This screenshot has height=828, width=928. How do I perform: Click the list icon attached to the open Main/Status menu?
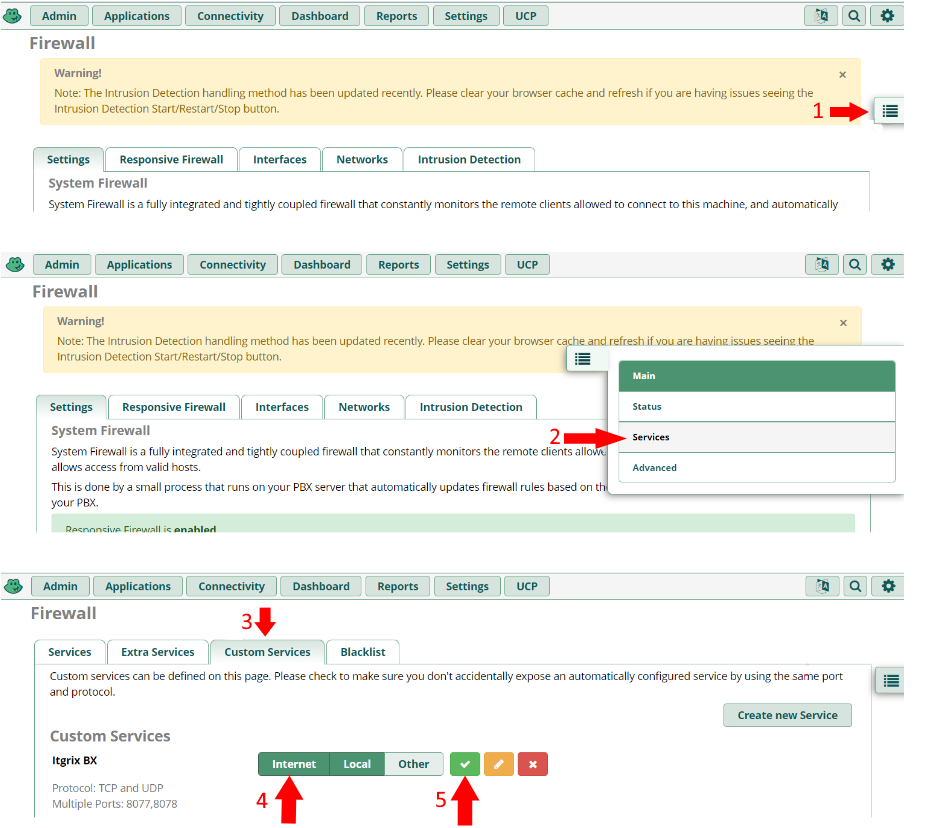point(583,359)
